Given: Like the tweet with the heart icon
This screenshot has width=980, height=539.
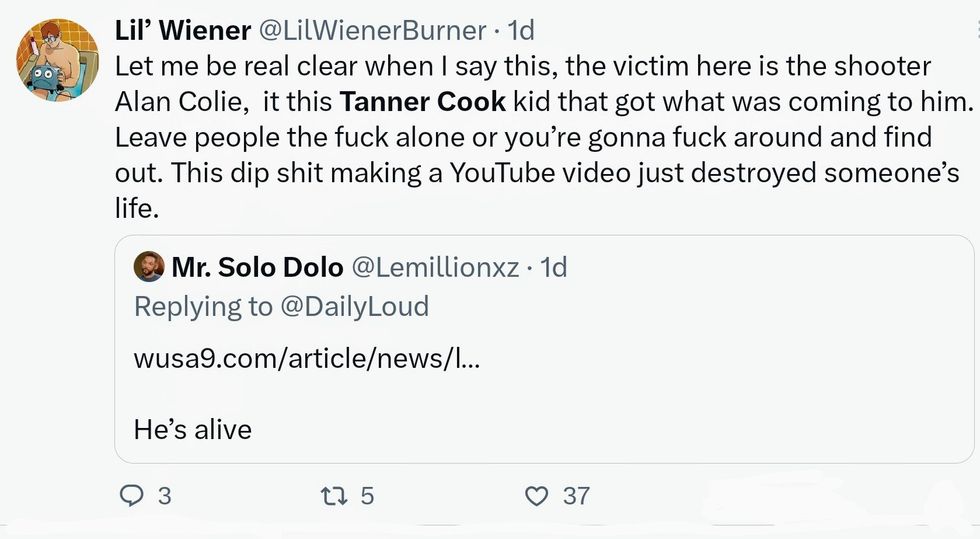Looking at the screenshot, I should (537, 495).
